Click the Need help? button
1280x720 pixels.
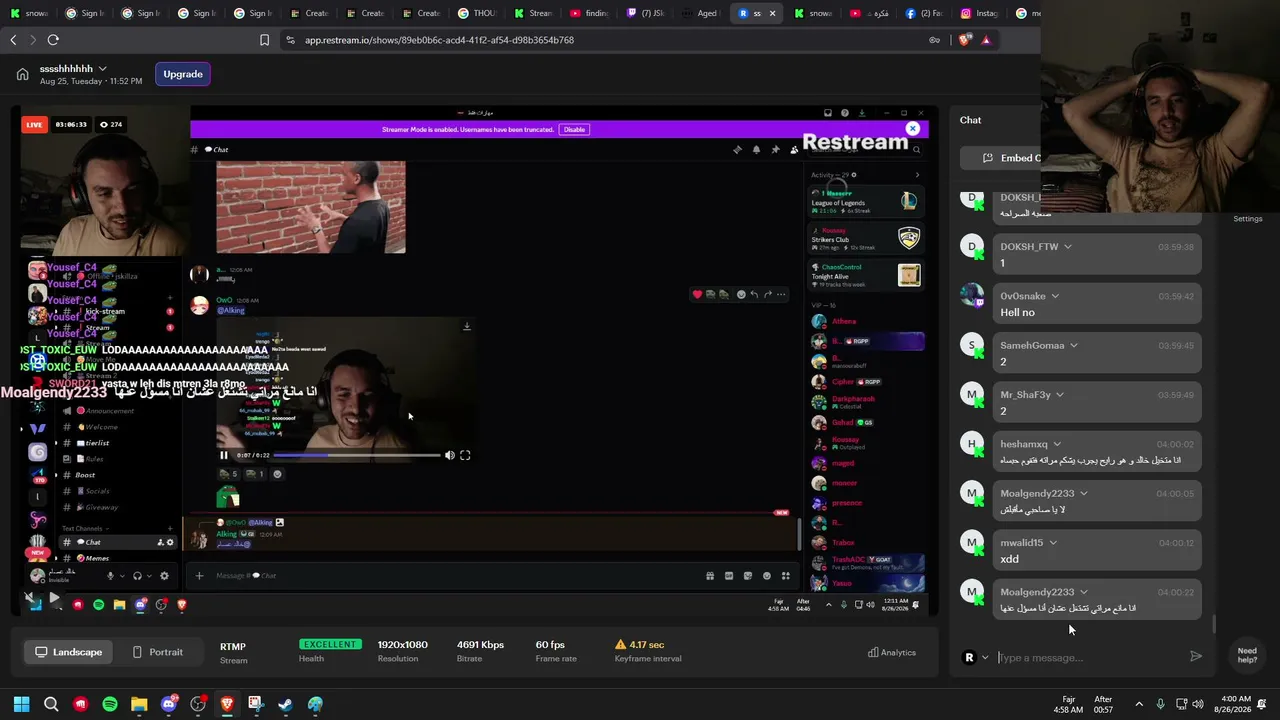(x=1247, y=655)
